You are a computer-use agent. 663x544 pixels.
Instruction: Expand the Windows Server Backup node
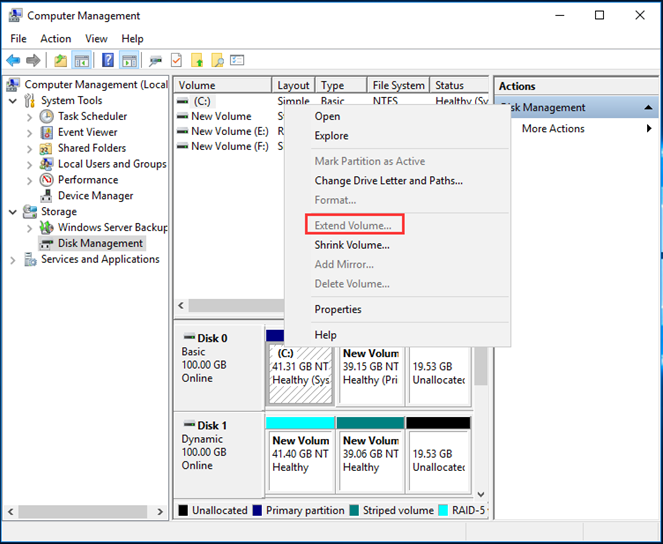pyautogui.click(x=29, y=228)
